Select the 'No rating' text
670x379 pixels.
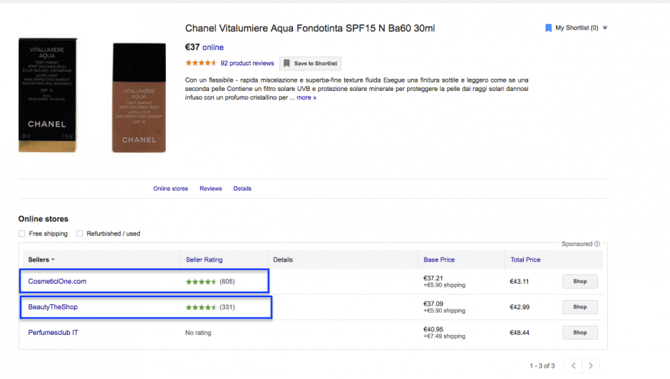pos(198,333)
